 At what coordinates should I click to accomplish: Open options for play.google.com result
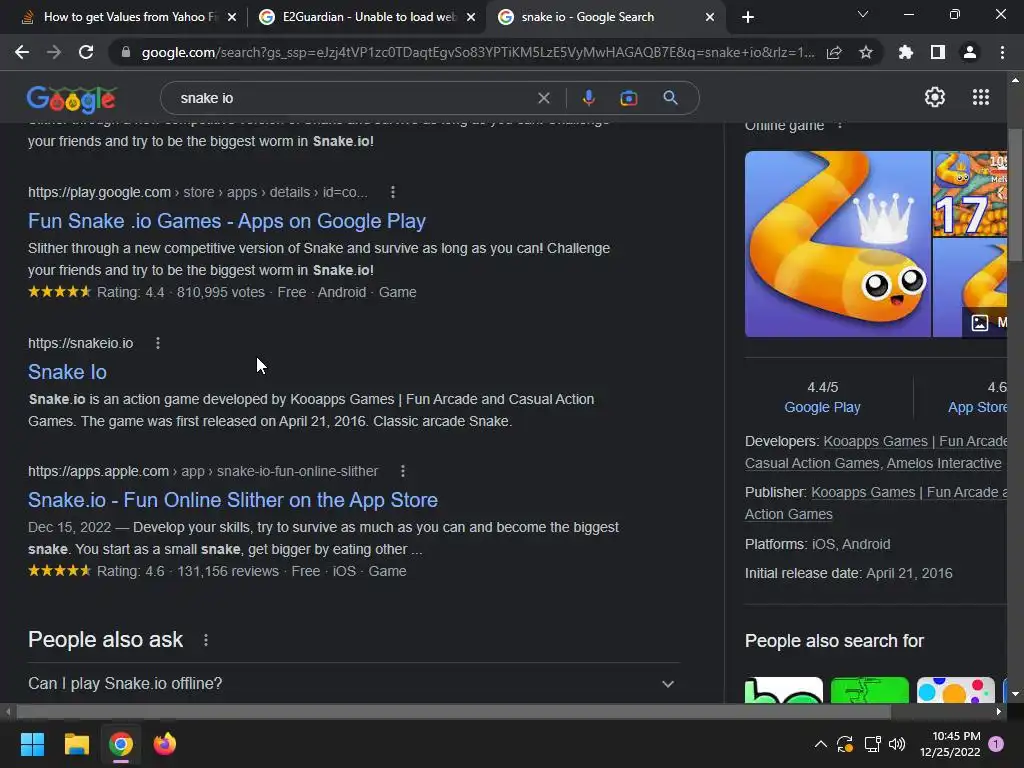click(x=392, y=192)
